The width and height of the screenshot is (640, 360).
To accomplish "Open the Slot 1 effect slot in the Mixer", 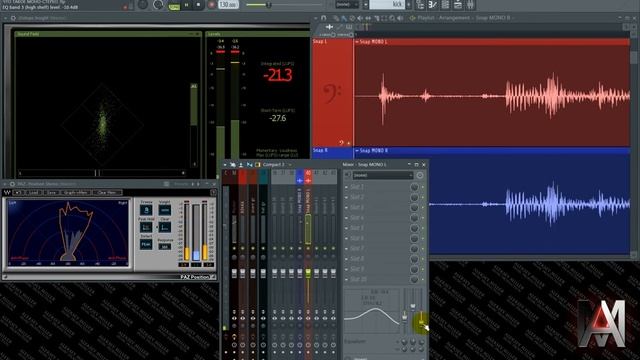I will point(378,187).
